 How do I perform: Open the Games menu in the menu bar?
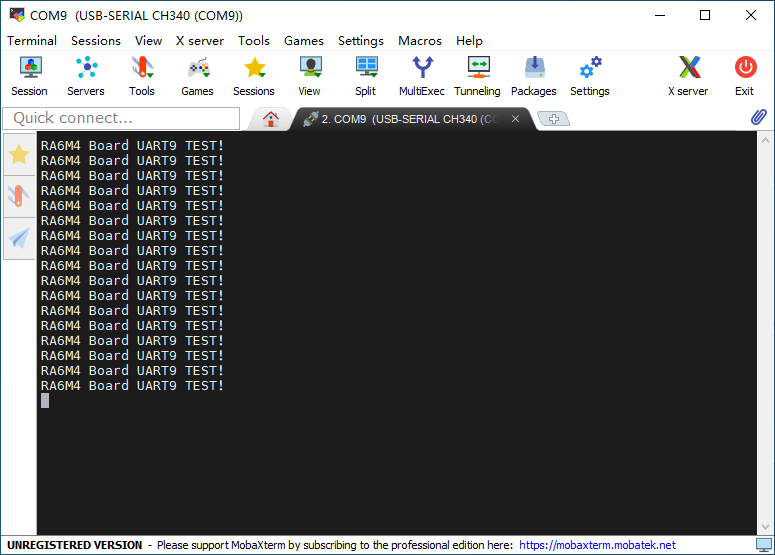tap(303, 41)
